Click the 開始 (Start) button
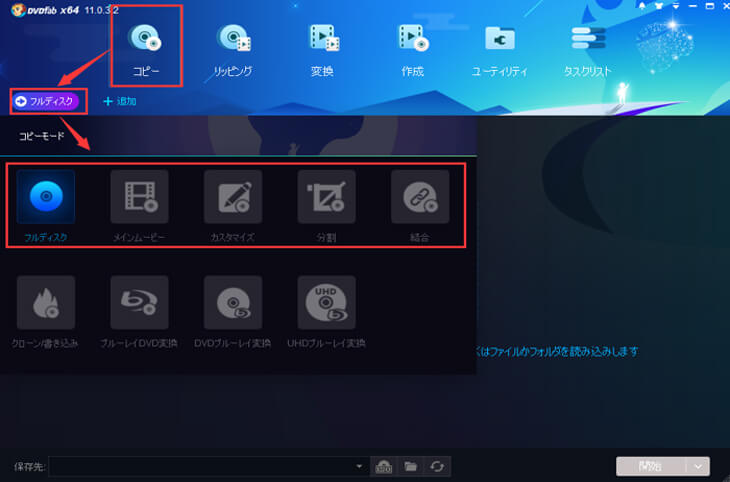This screenshot has height=482, width=730. tap(650, 466)
